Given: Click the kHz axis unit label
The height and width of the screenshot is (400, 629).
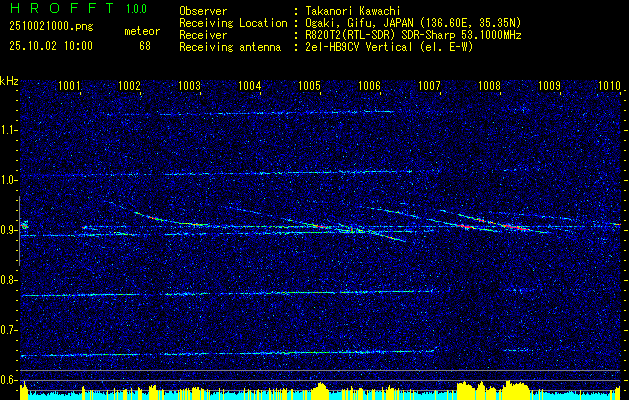Looking at the screenshot, I should point(9,81).
